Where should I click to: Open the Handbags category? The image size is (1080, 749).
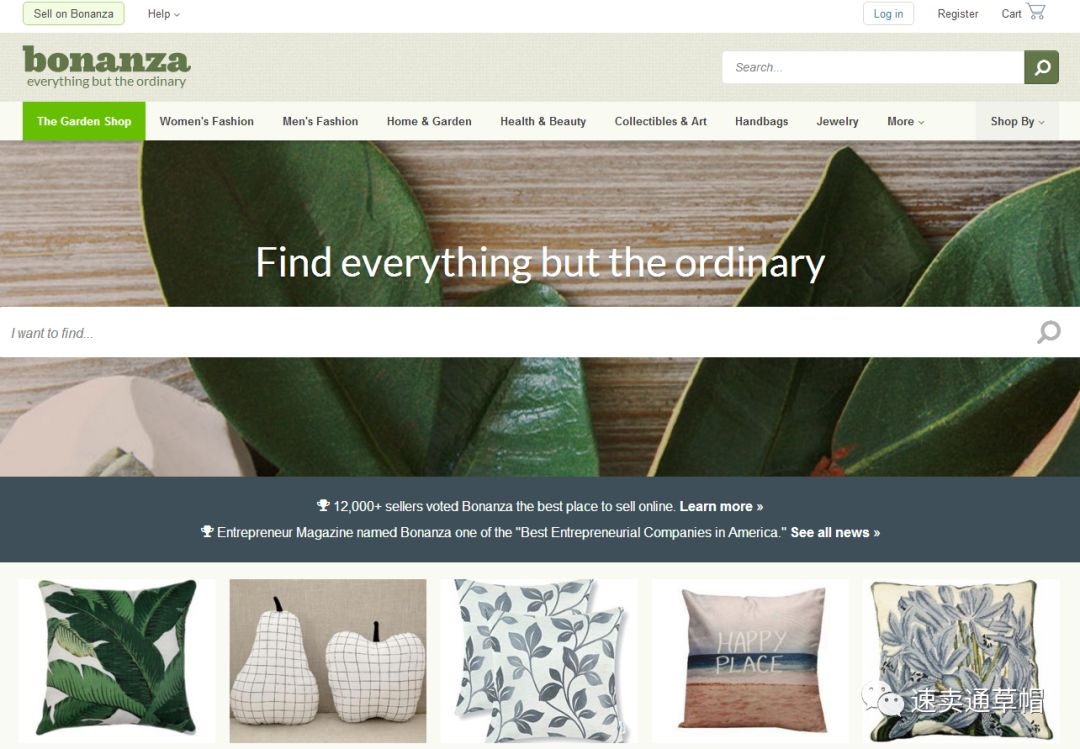click(x=761, y=121)
